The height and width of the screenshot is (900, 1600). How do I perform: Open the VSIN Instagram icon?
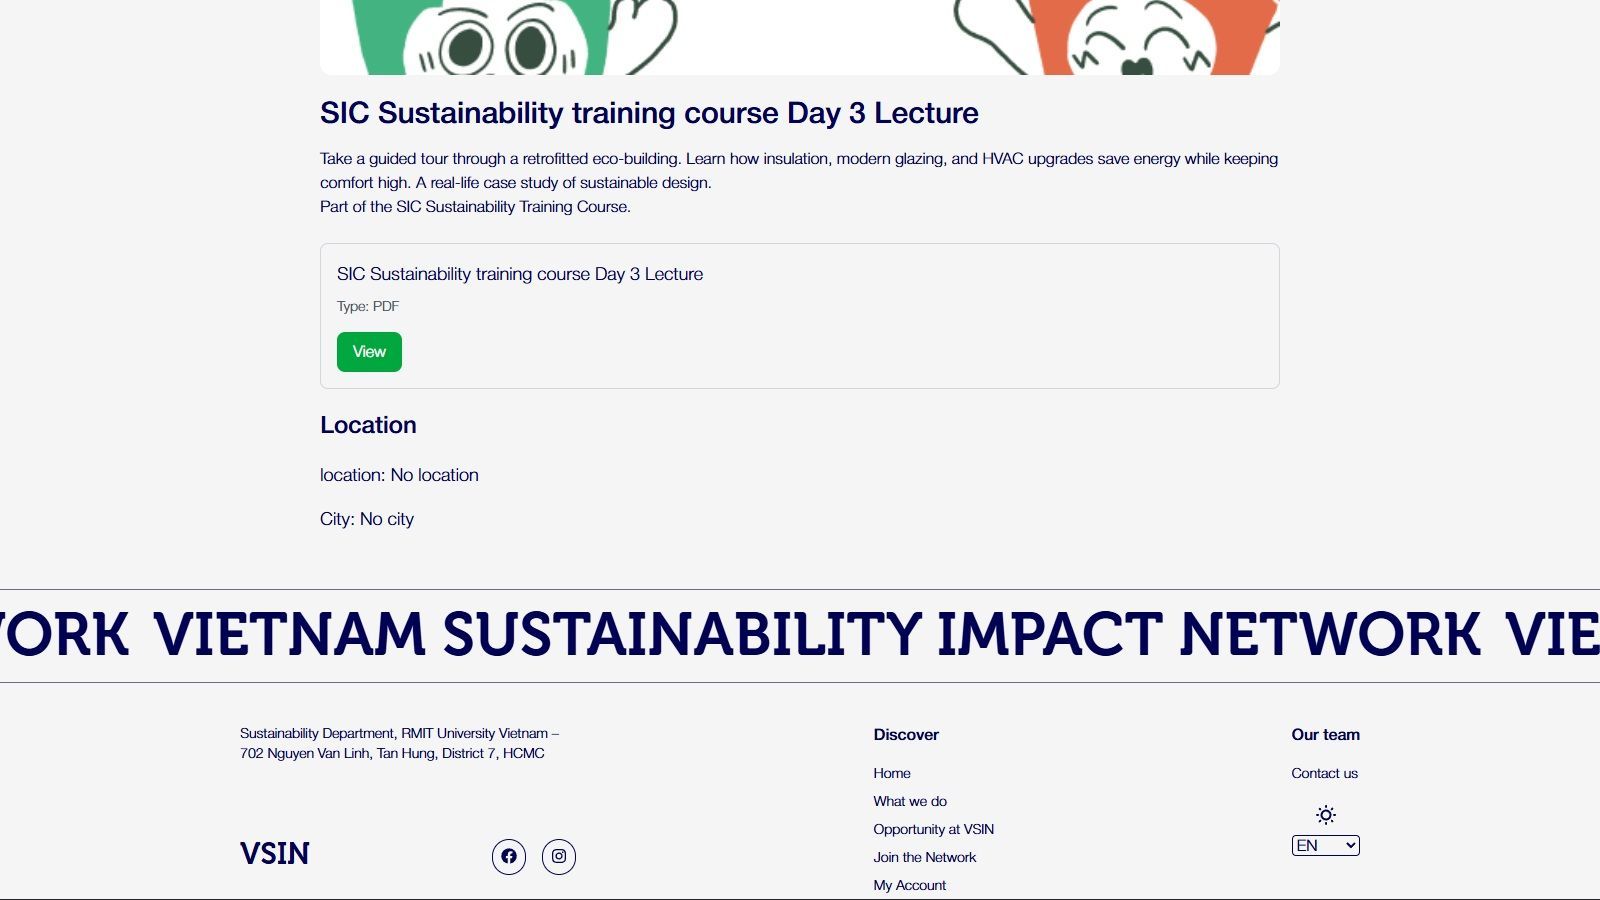[x=559, y=856]
